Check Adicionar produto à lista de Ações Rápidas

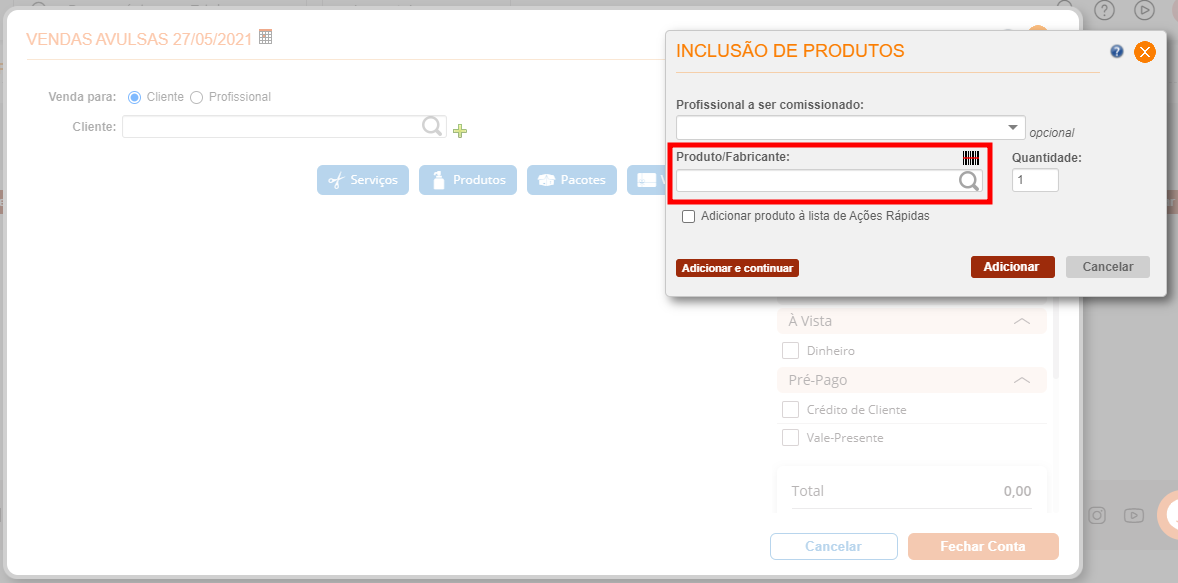click(688, 216)
